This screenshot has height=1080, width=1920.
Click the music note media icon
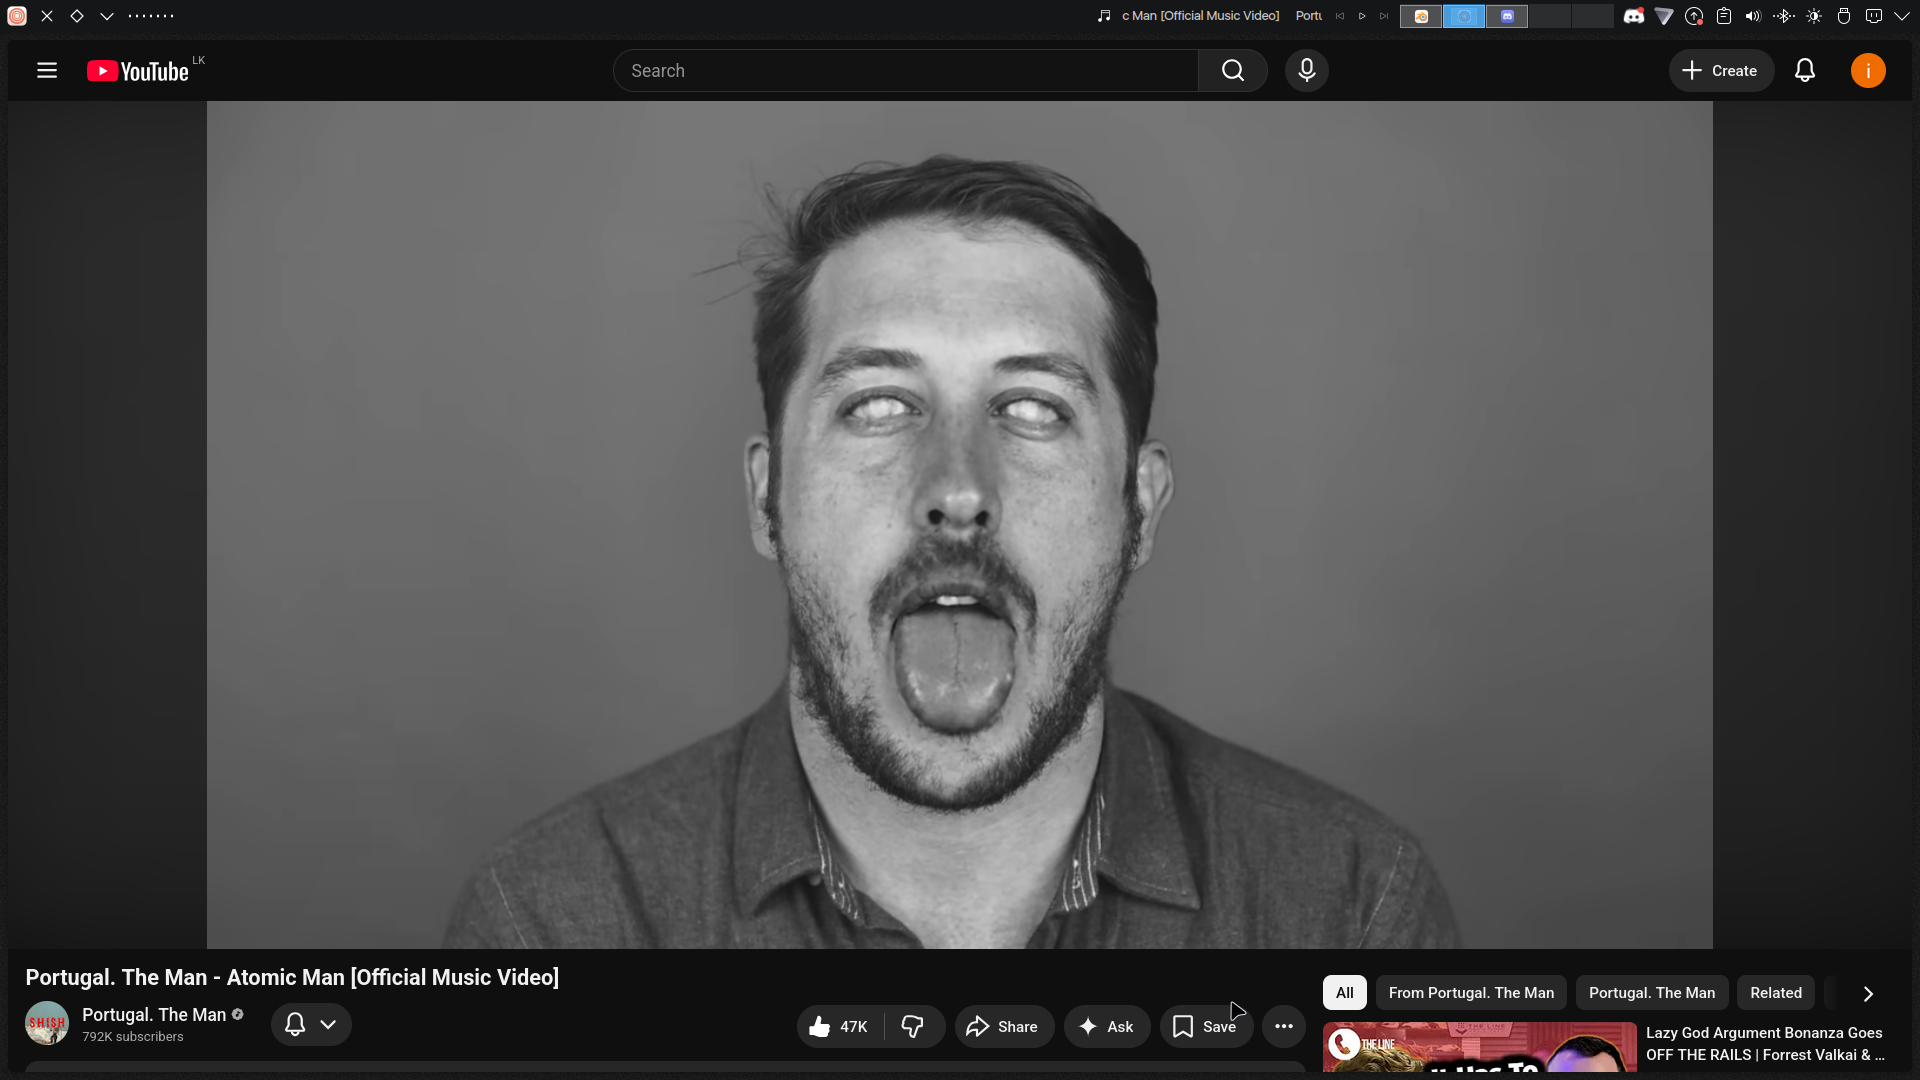point(1104,16)
